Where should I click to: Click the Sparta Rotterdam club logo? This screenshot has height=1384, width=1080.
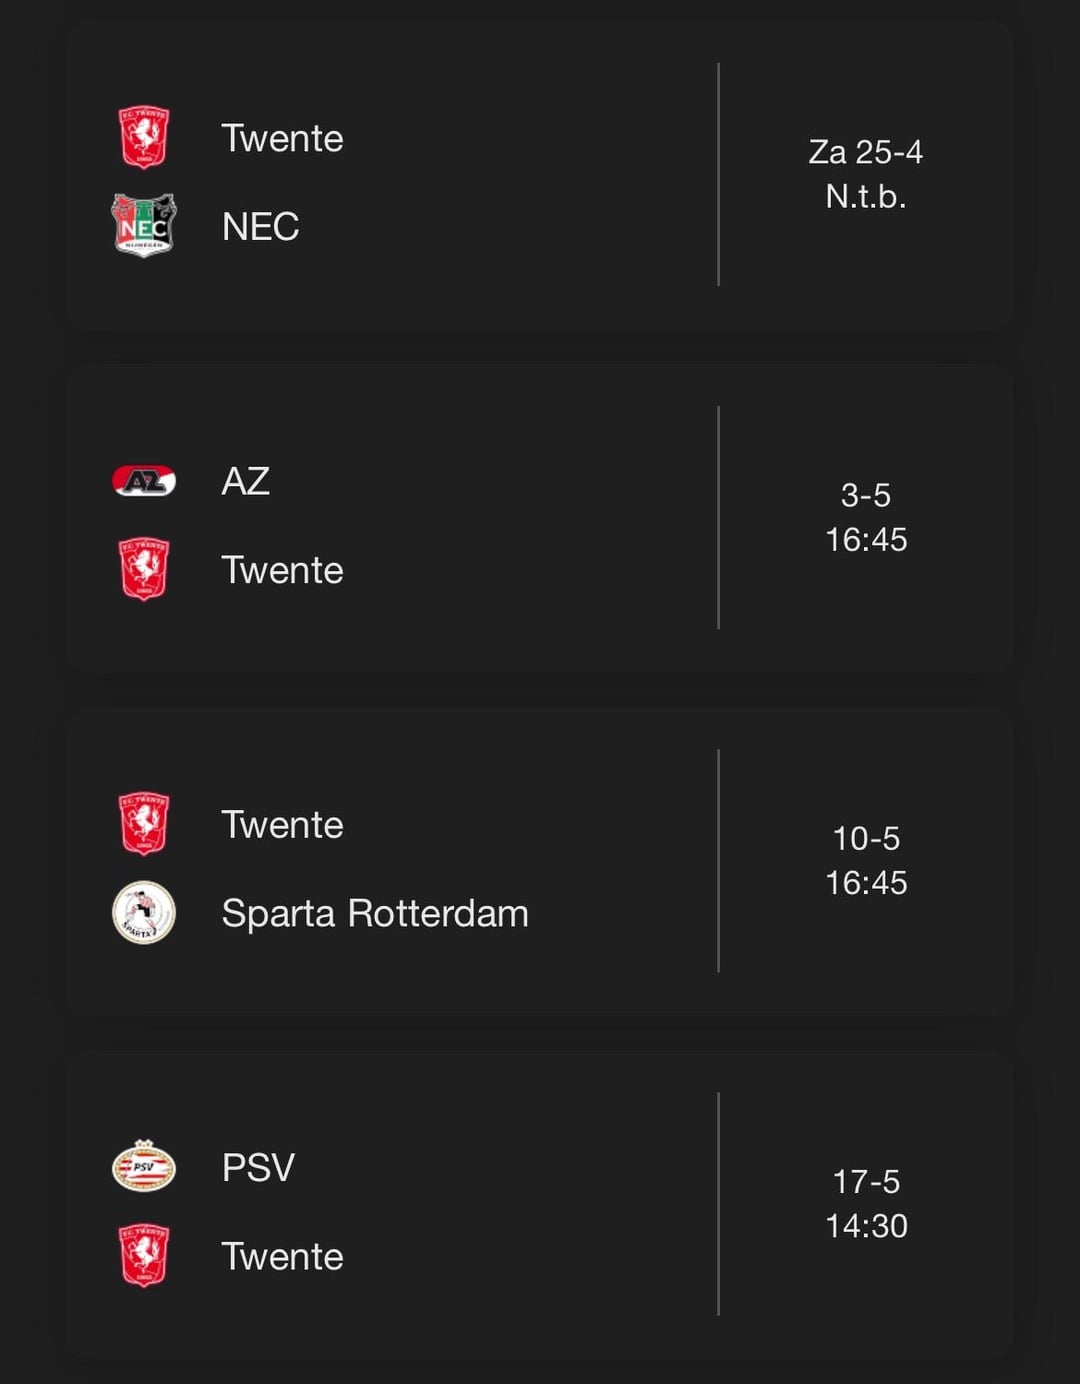click(144, 913)
